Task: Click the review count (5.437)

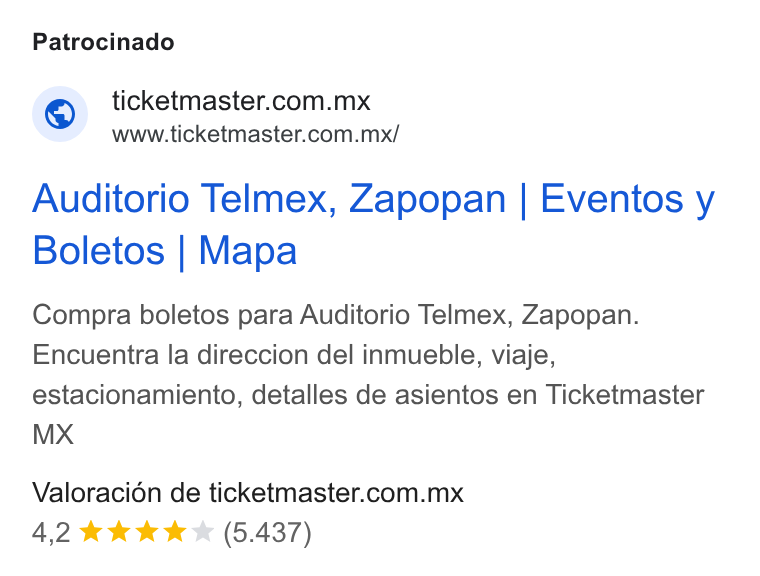Action: click(267, 533)
